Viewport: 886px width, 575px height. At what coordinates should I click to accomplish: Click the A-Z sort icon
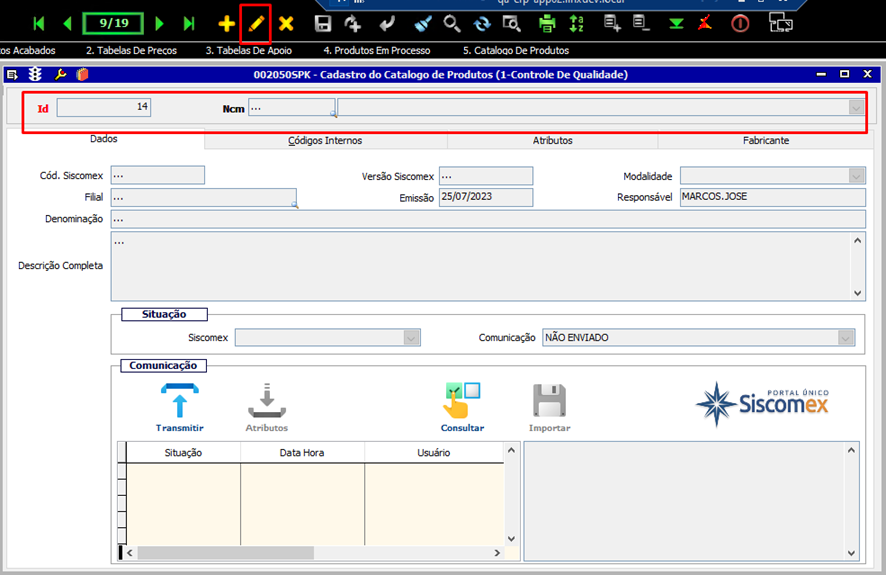pos(576,24)
